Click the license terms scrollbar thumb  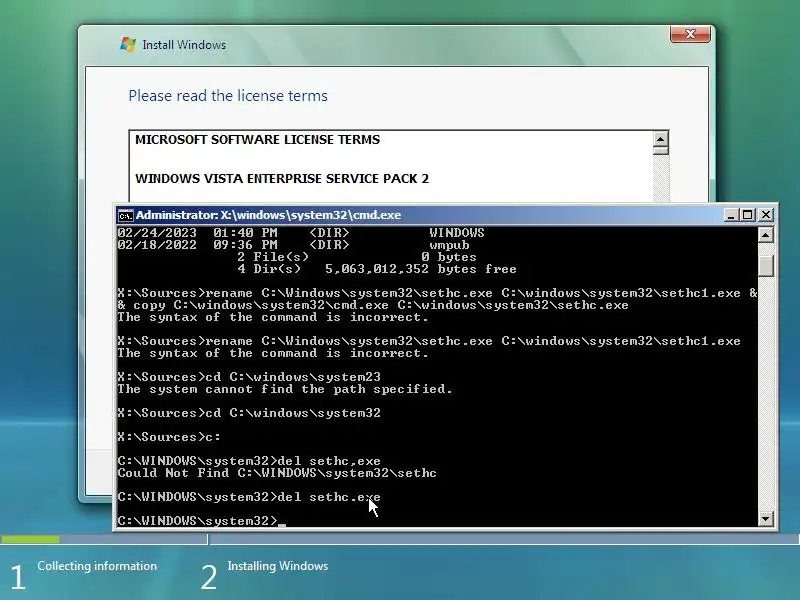pos(661,151)
